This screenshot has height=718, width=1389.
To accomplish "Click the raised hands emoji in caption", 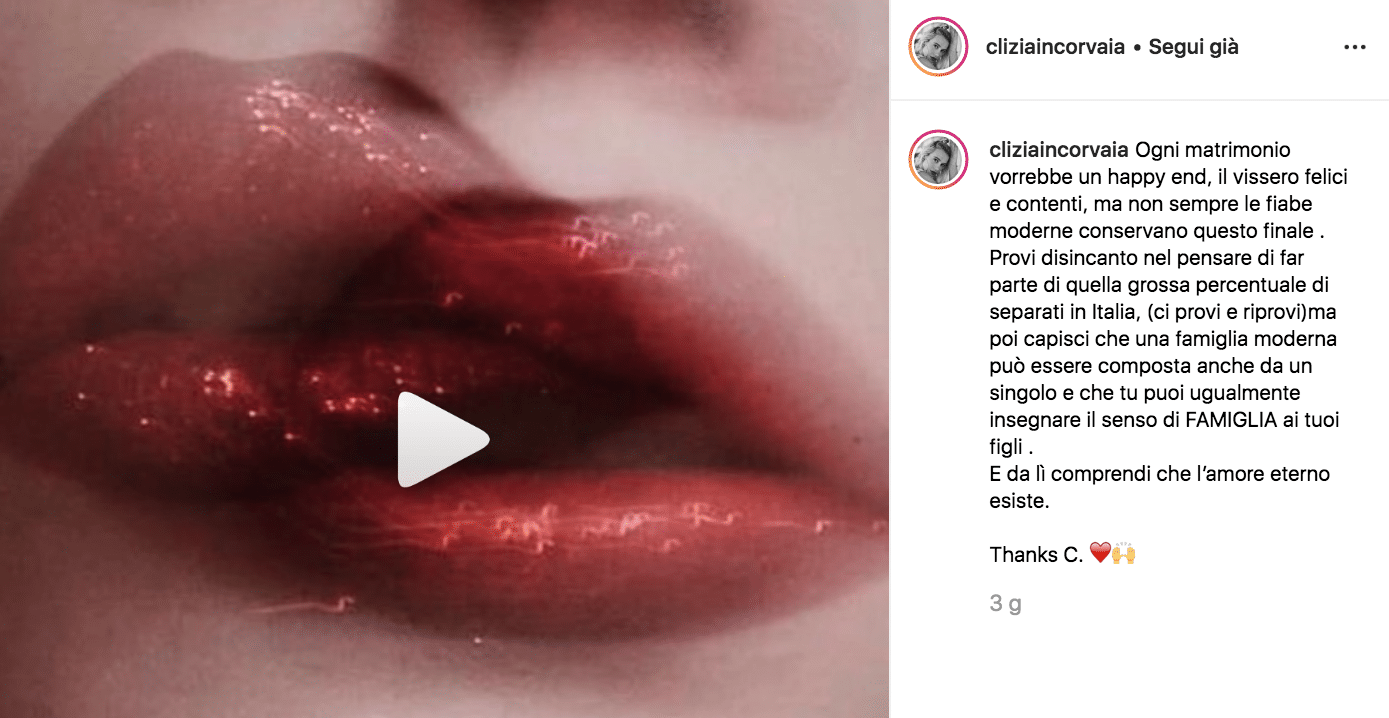I will [x=1124, y=553].
